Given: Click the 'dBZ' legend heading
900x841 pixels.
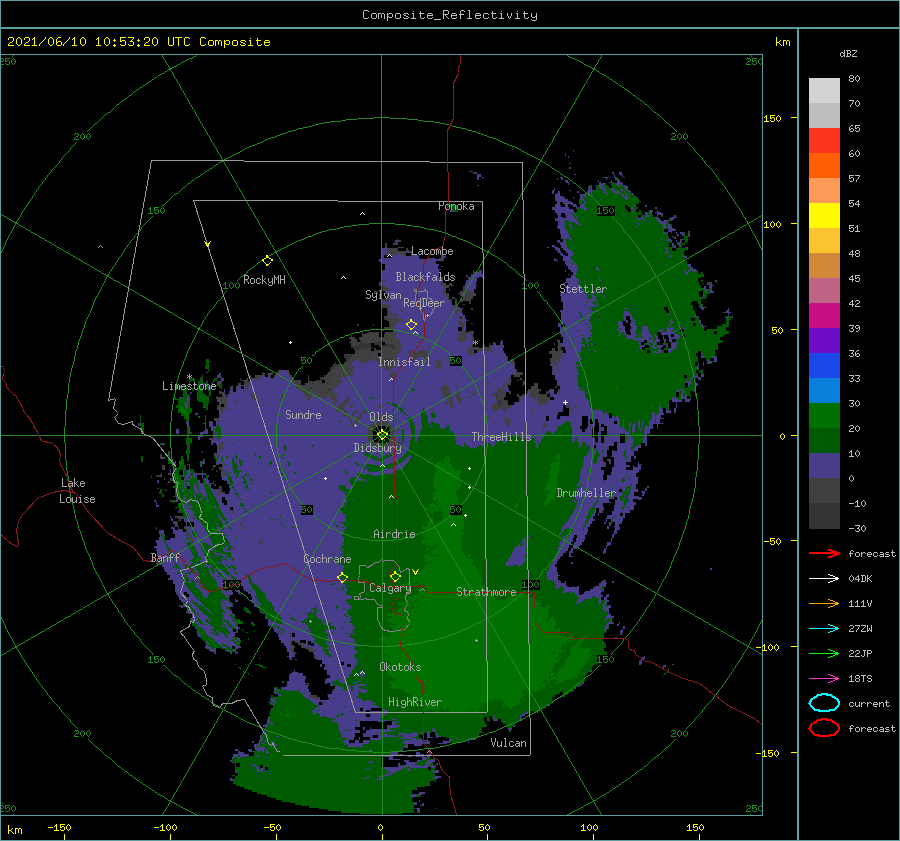Looking at the screenshot, I should click(848, 53).
